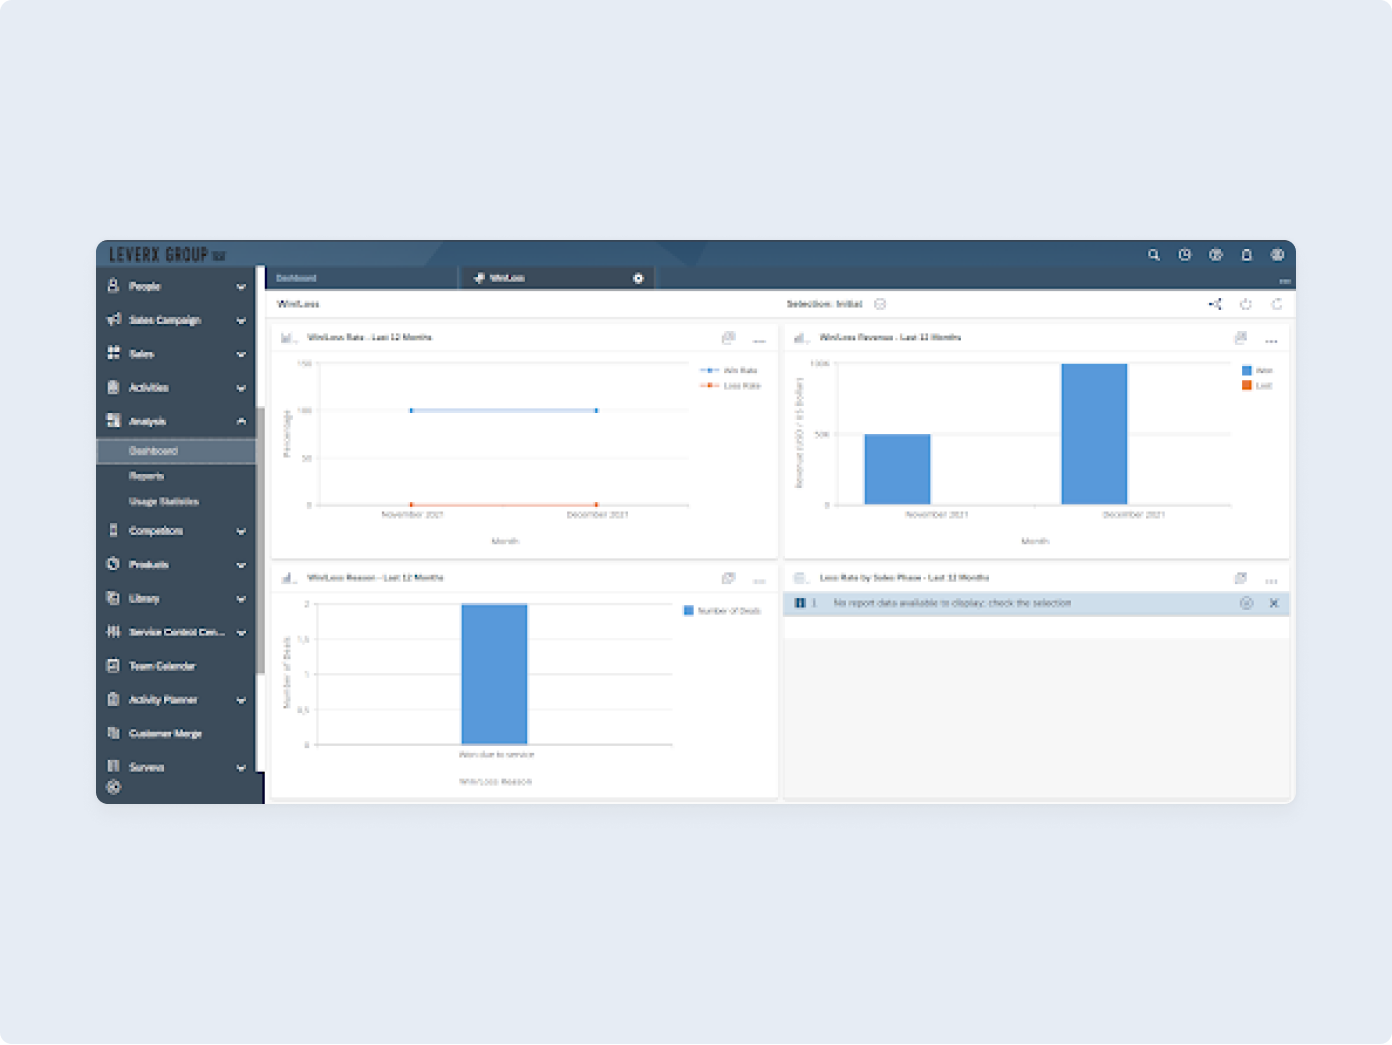Click the Customer Merge icon
Image resolution: width=1392 pixels, height=1045 pixels.
[113, 733]
